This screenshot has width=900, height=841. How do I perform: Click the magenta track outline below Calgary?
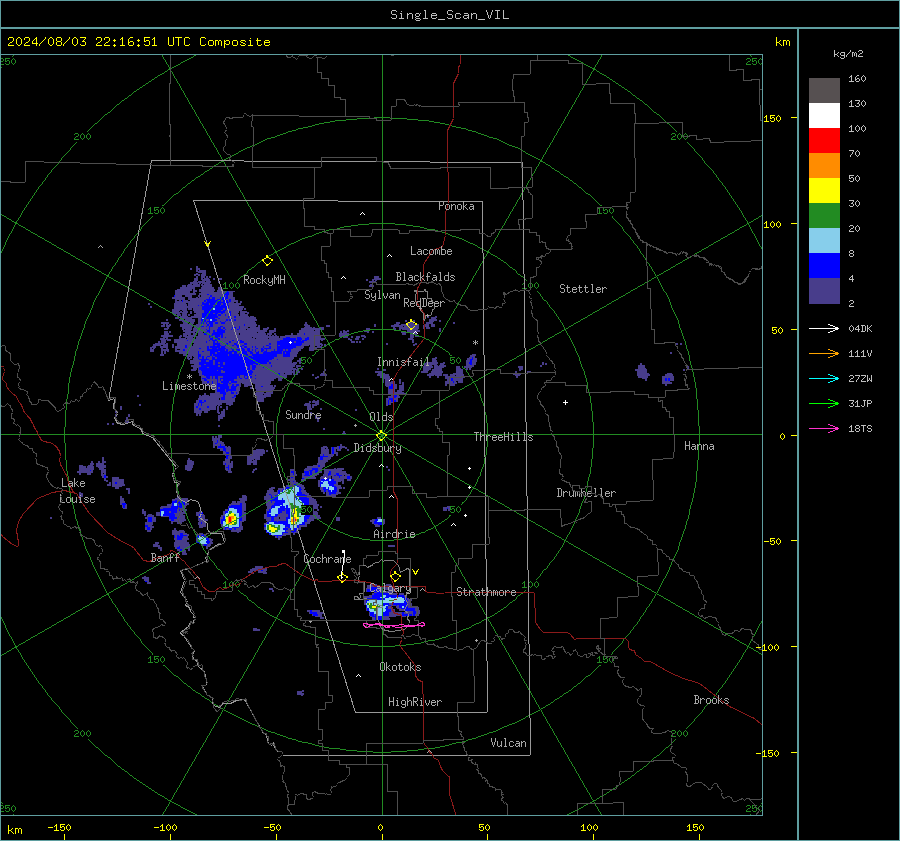tap(394, 625)
